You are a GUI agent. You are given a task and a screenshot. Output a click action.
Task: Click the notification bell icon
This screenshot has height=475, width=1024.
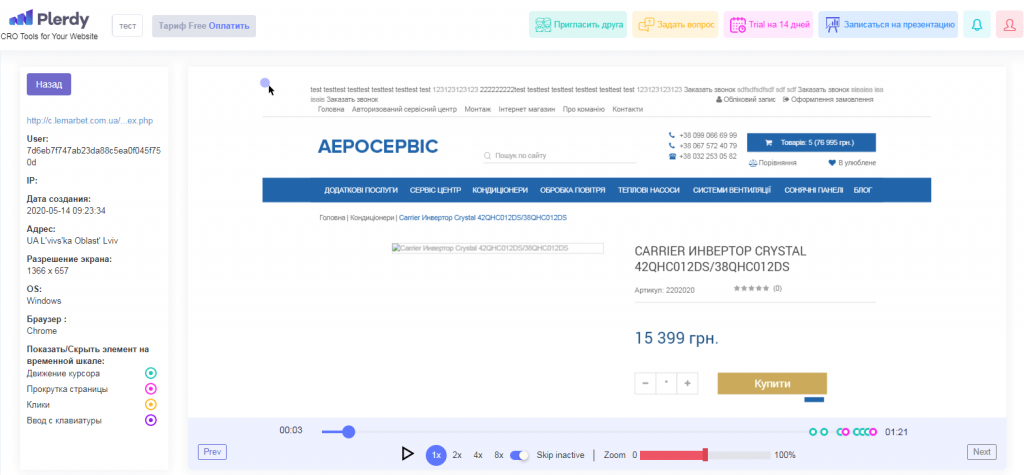pos(977,25)
